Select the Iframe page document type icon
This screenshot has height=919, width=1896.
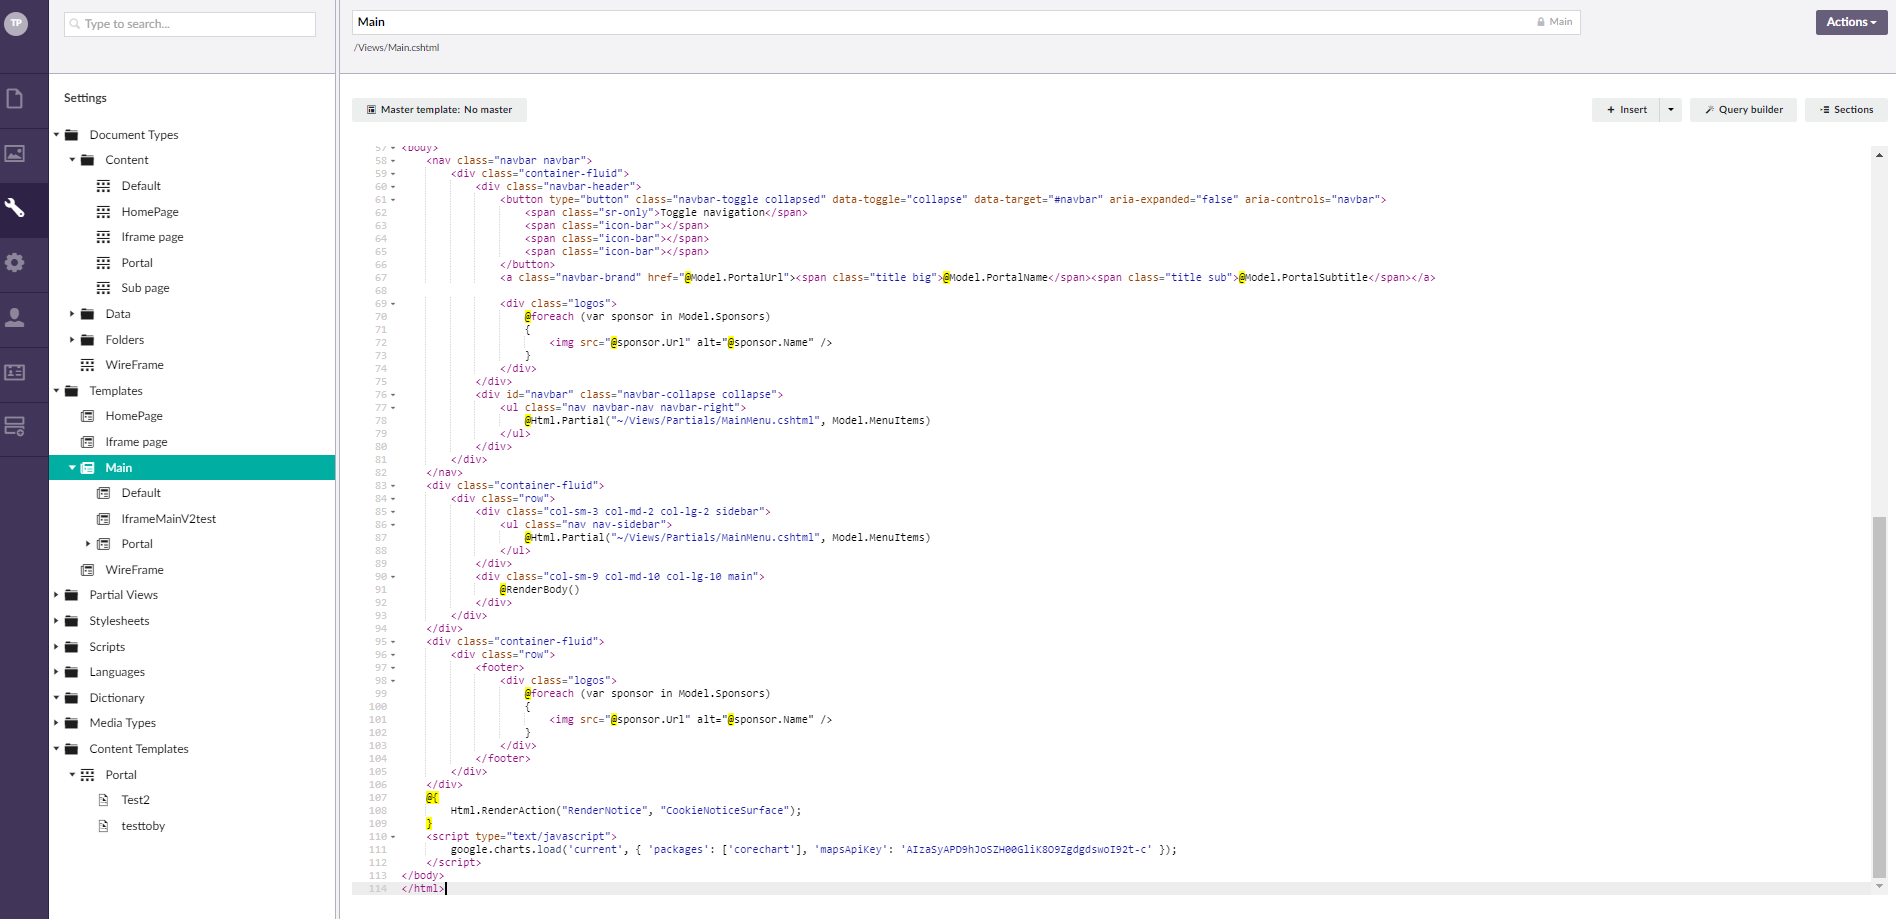(103, 237)
